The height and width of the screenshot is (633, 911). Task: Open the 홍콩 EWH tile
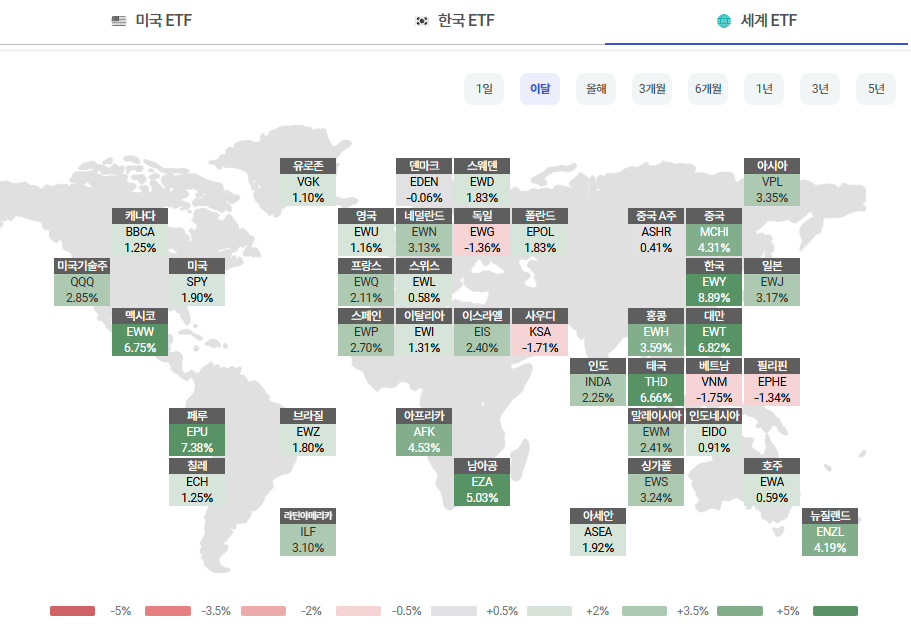coord(656,332)
